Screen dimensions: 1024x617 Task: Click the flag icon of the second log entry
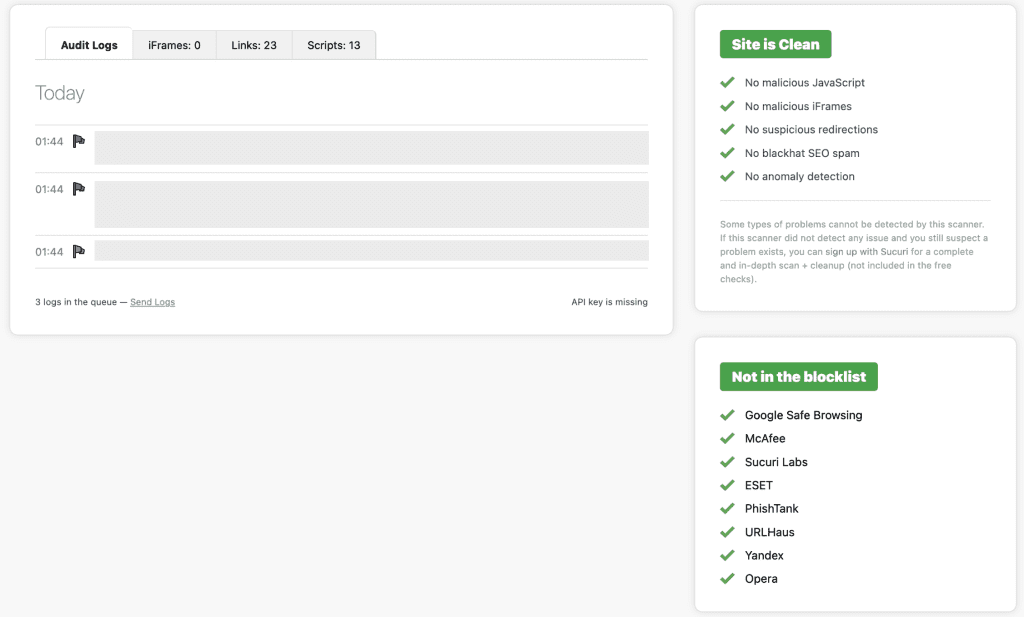(79, 189)
